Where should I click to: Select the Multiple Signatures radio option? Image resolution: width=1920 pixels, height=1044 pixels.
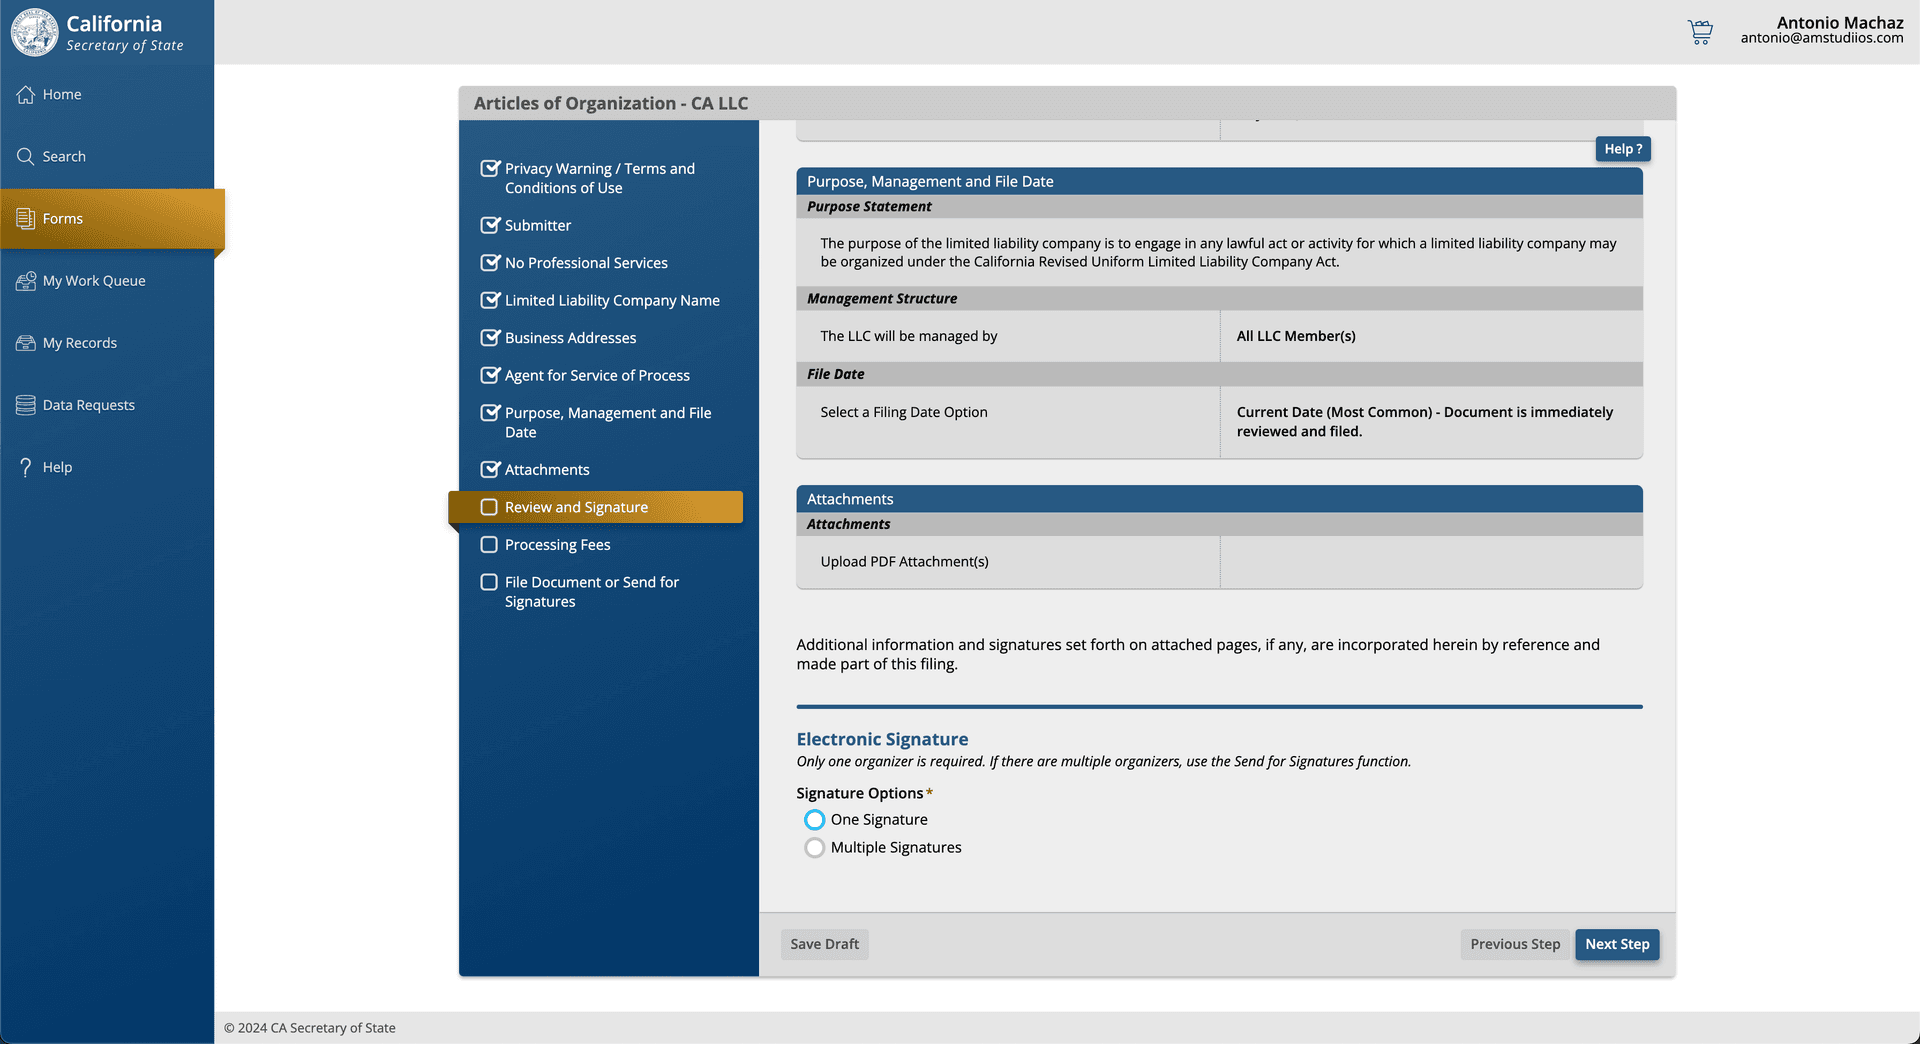[x=815, y=848]
